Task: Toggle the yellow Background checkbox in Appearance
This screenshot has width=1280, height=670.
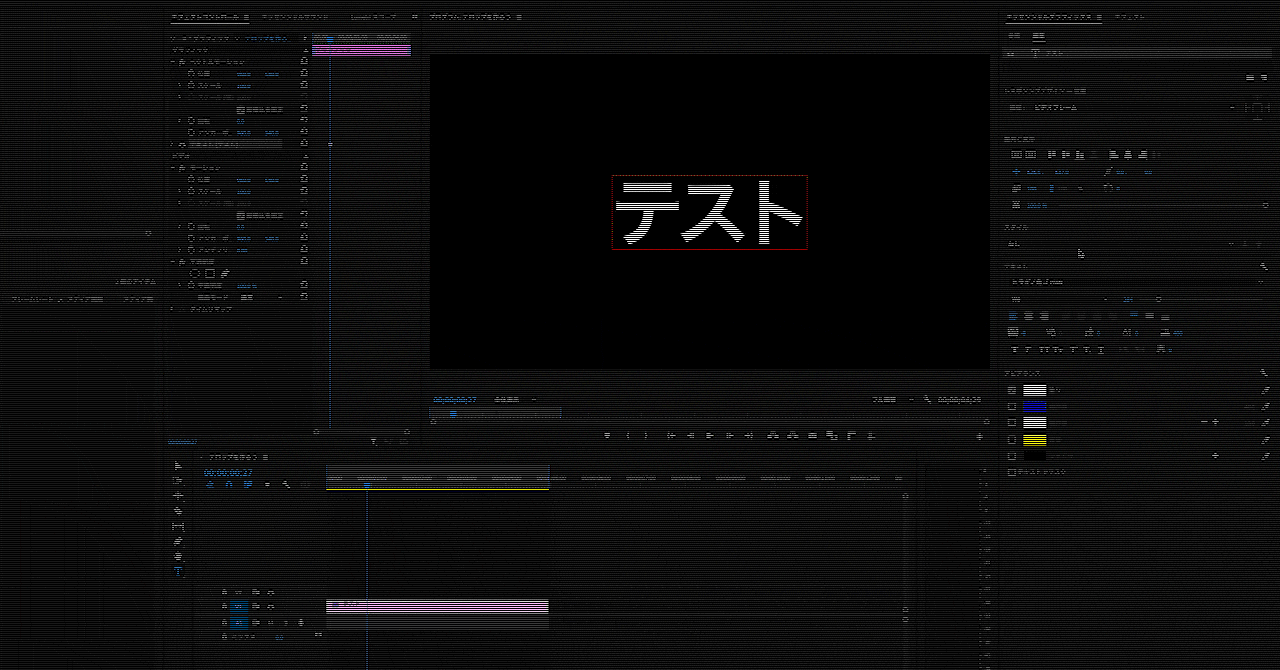Action: 1012,440
